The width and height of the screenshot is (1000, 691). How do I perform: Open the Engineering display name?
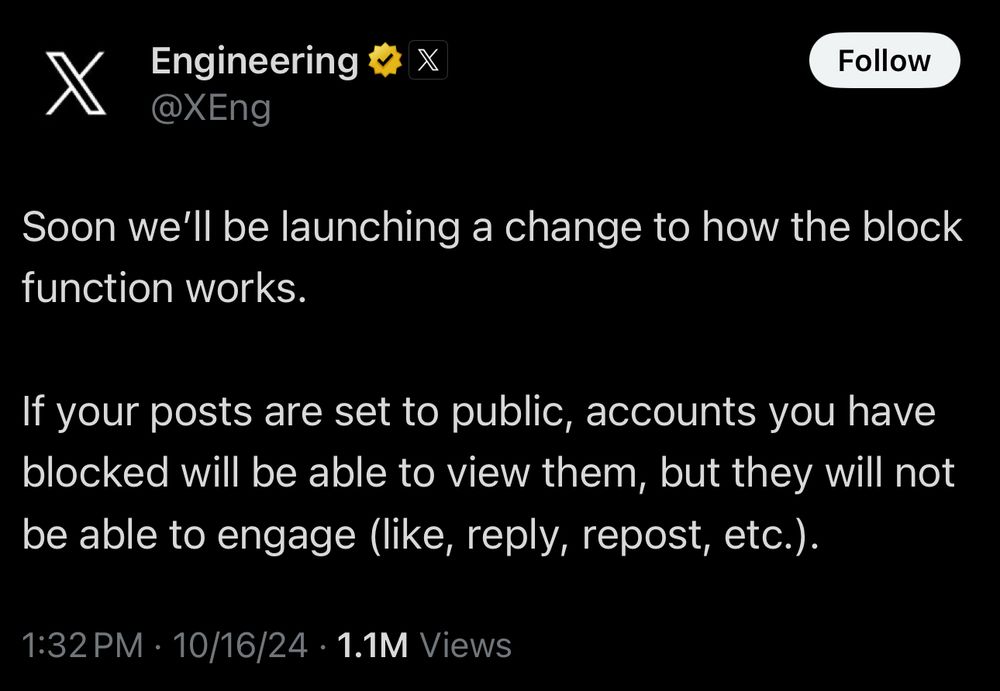tap(254, 62)
